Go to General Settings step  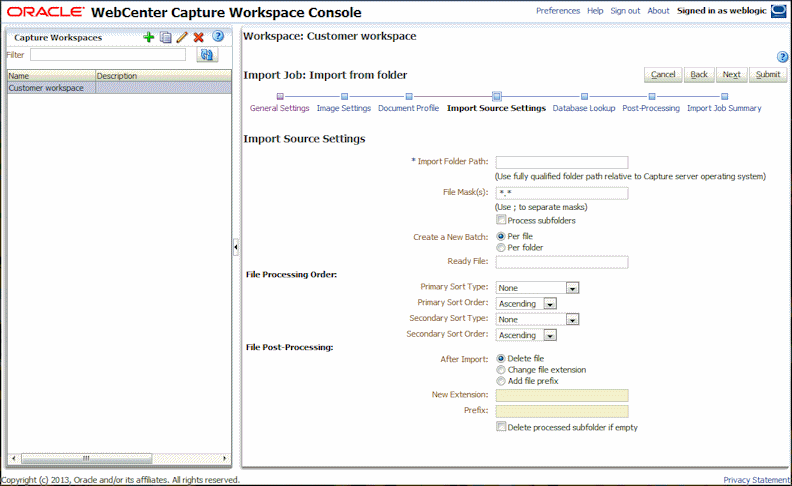click(279, 108)
